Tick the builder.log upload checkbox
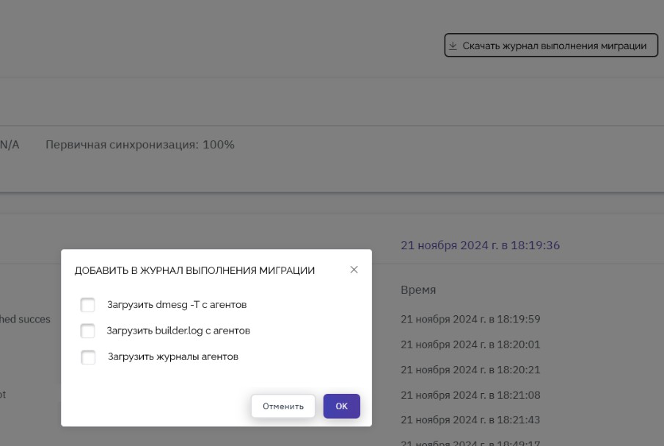Image resolution: width=664 pixels, height=447 pixels. [88, 331]
